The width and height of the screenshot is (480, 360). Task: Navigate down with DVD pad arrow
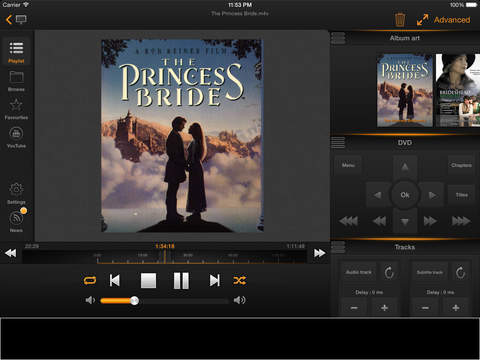pyautogui.click(x=405, y=222)
